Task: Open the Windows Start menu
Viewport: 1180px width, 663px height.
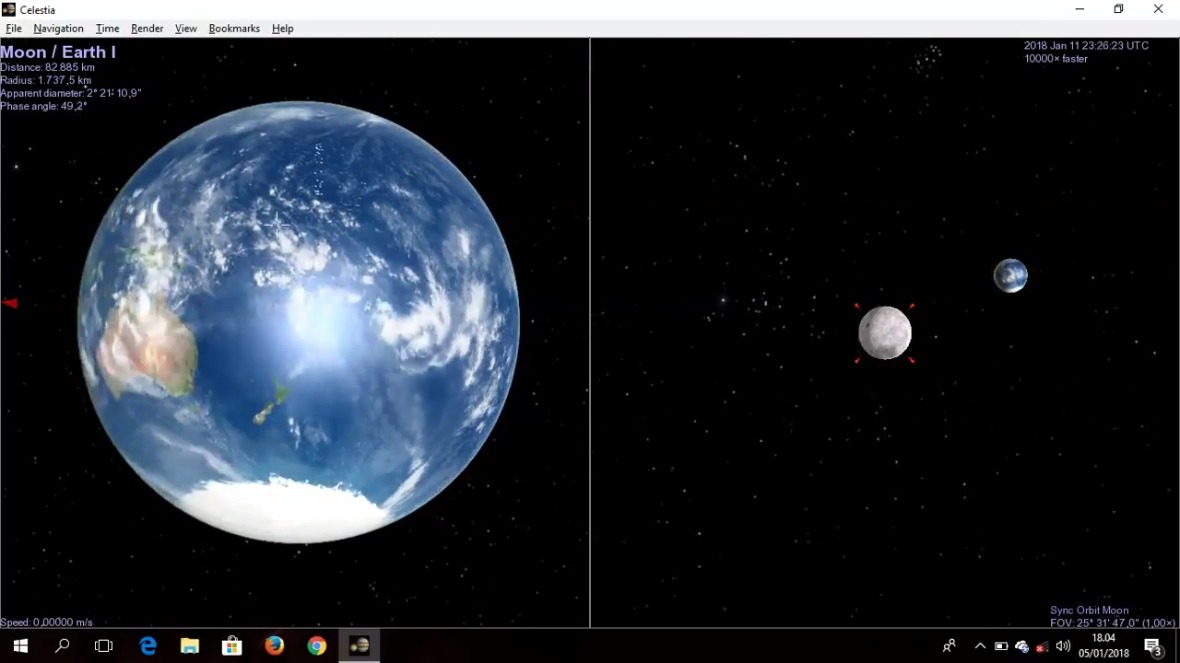Action: (x=20, y=646)
